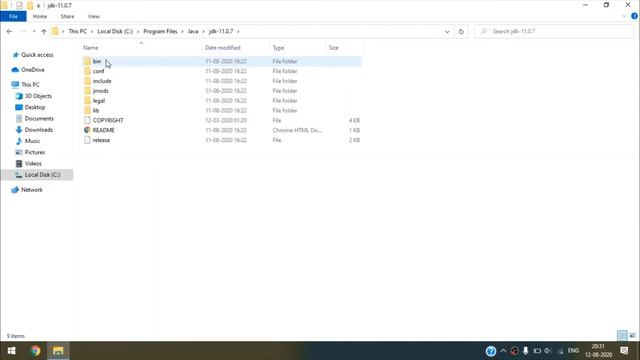640x360 pixels.
Task: Open the include folder icon
Action: [87, 81]
